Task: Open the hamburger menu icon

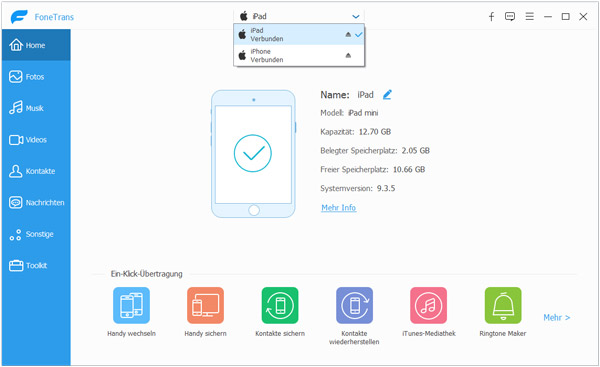Action: pos(529,16)
